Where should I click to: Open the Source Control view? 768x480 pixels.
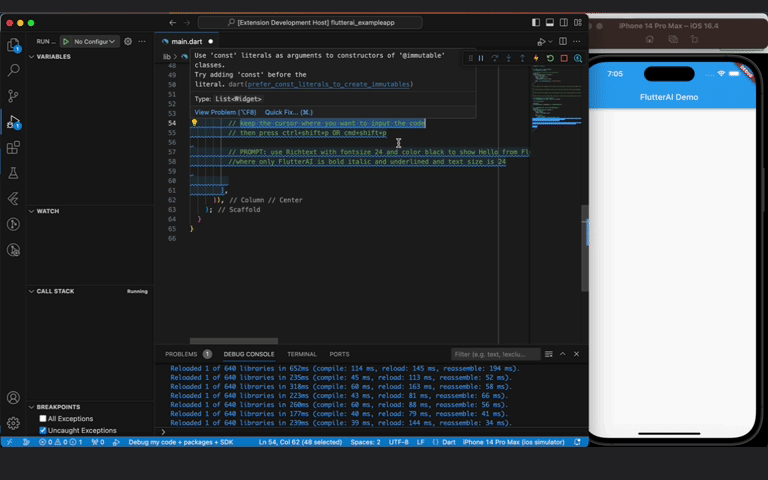(x=14, y=96)
